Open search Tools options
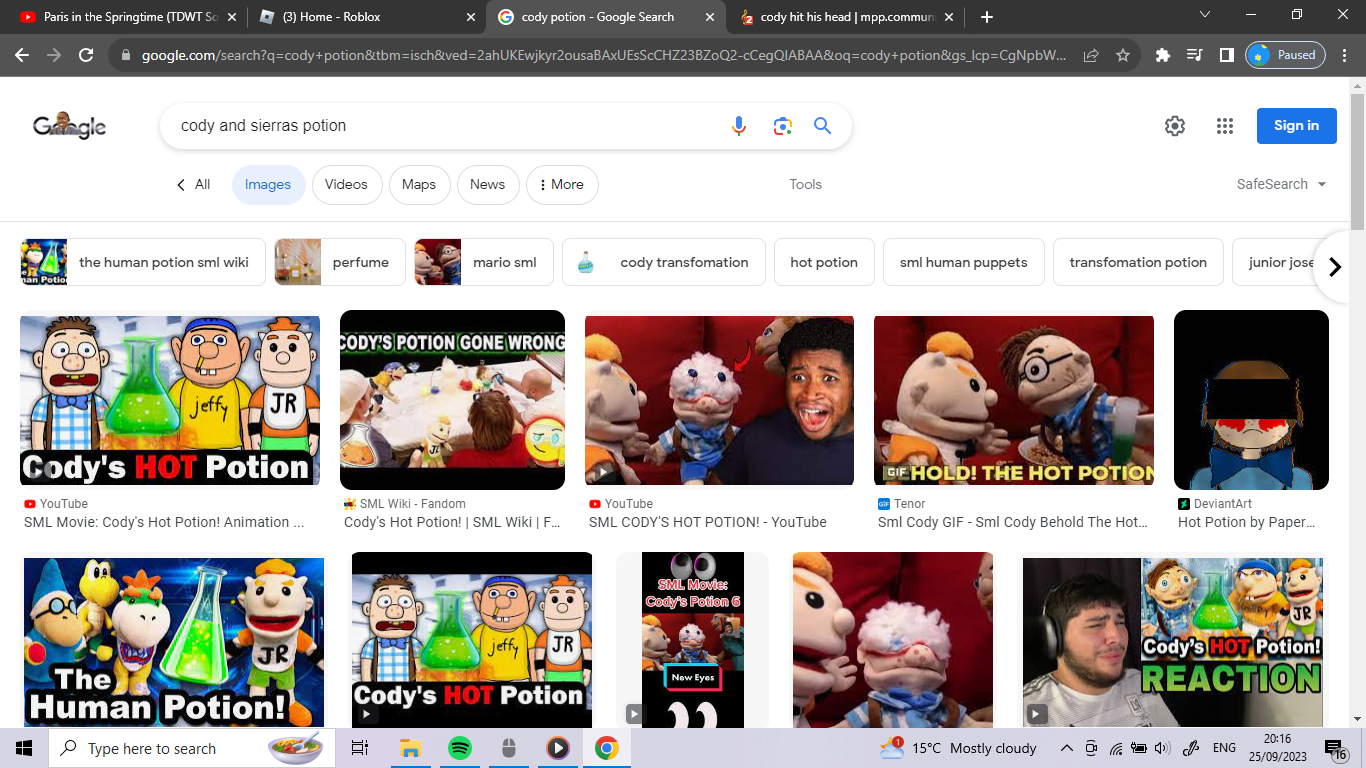The height and width of the screenshot is (768, 1366). pyautogui.click(x=805, y=184)
